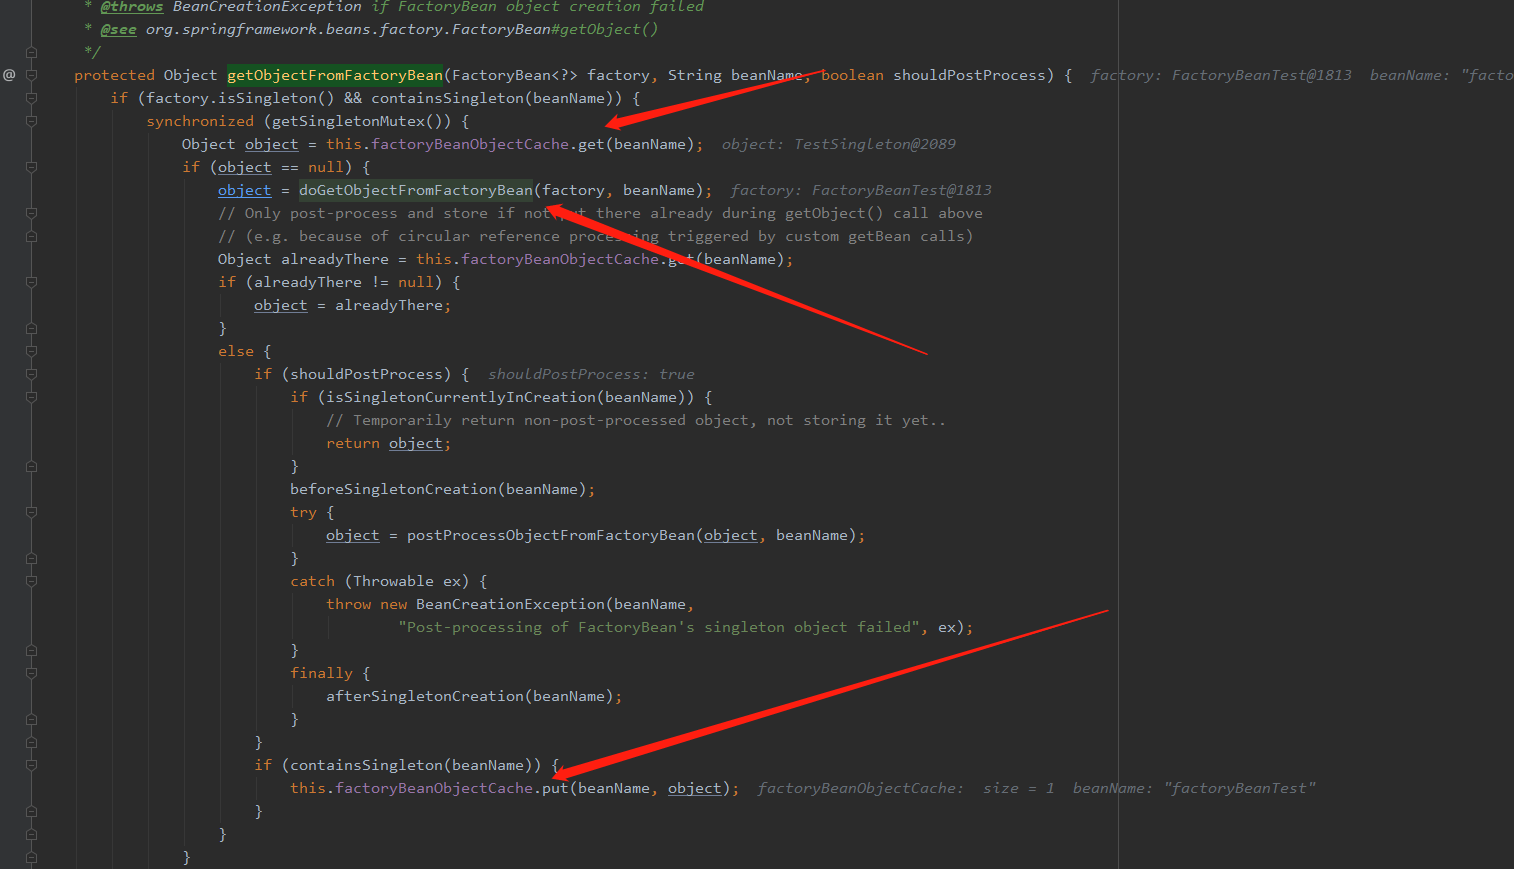Click blue 'object' variable before doGetObjectFromFactoryBean
This screenshot has width=1514, height=869.
point(244,190)
